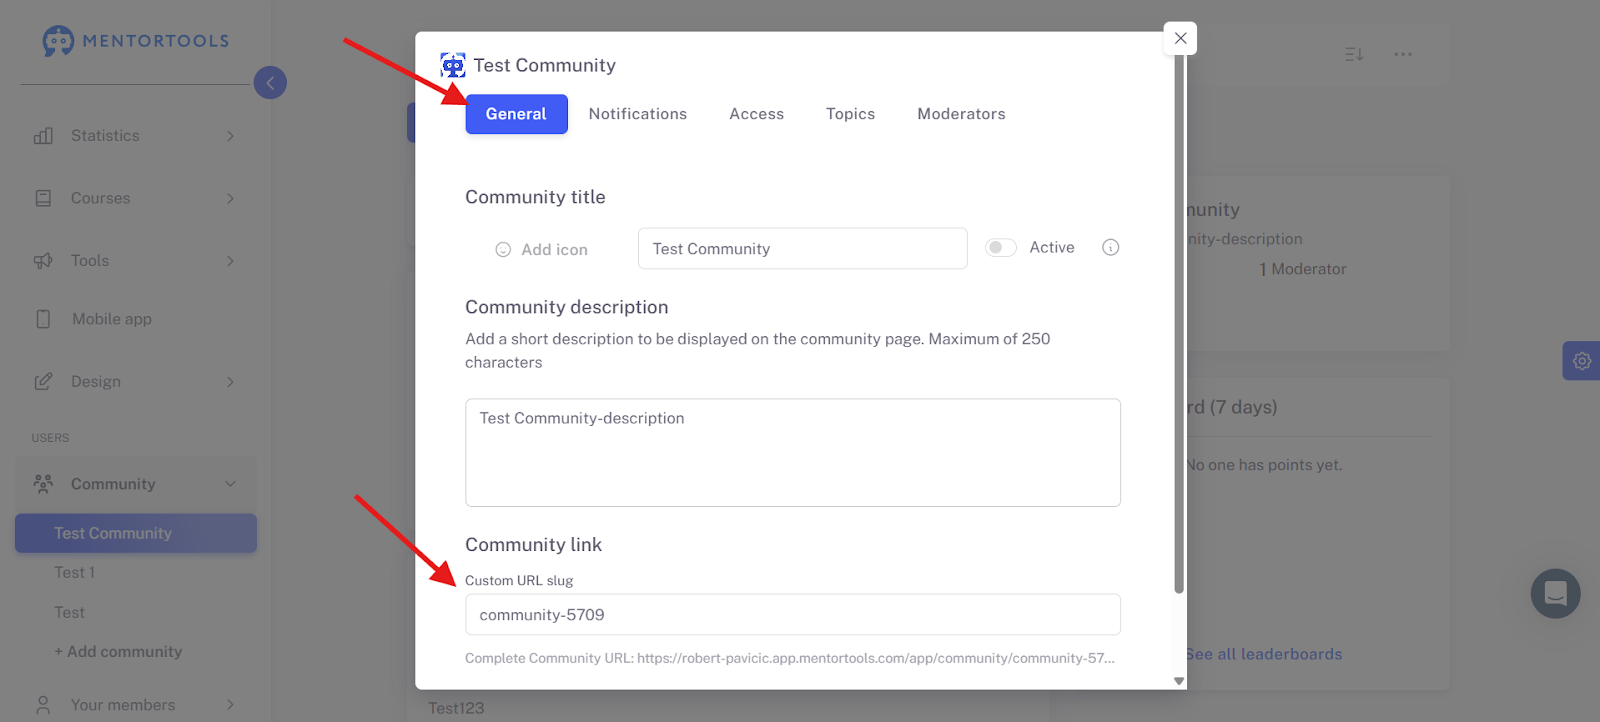Expand the Design menu chevron

coord(230,382)
